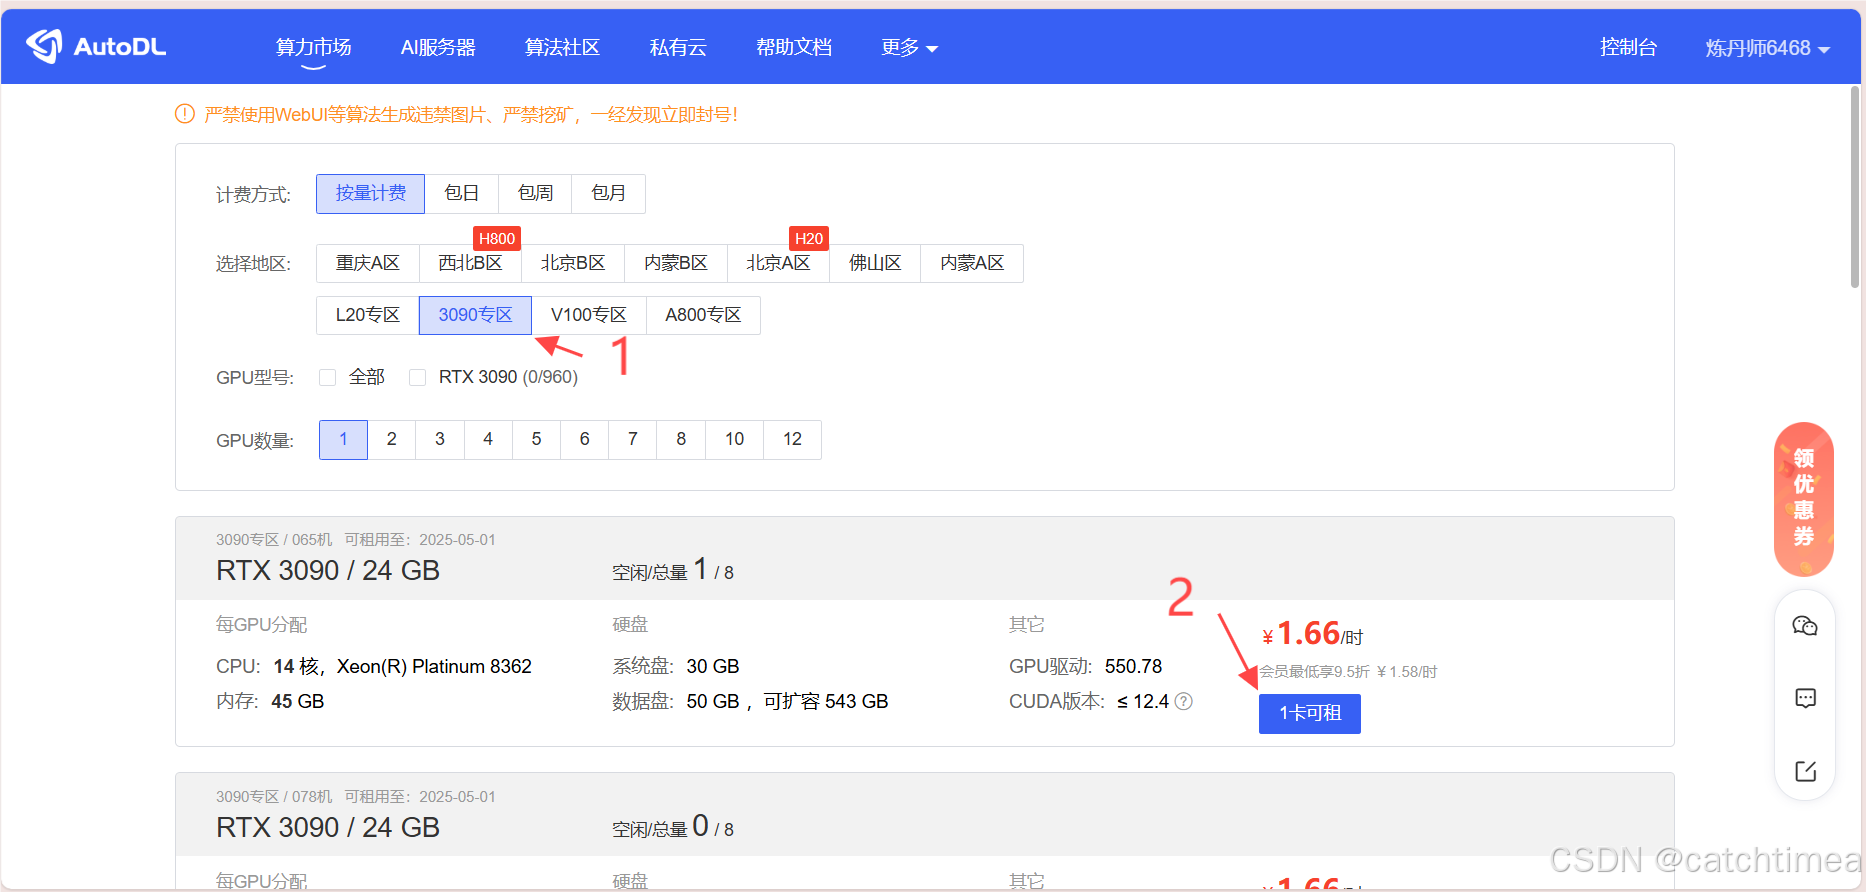The height and width of the screenshot is (892, 1866).
Task: Select the 重庆A区 region
Action: [x=368, y=263]
